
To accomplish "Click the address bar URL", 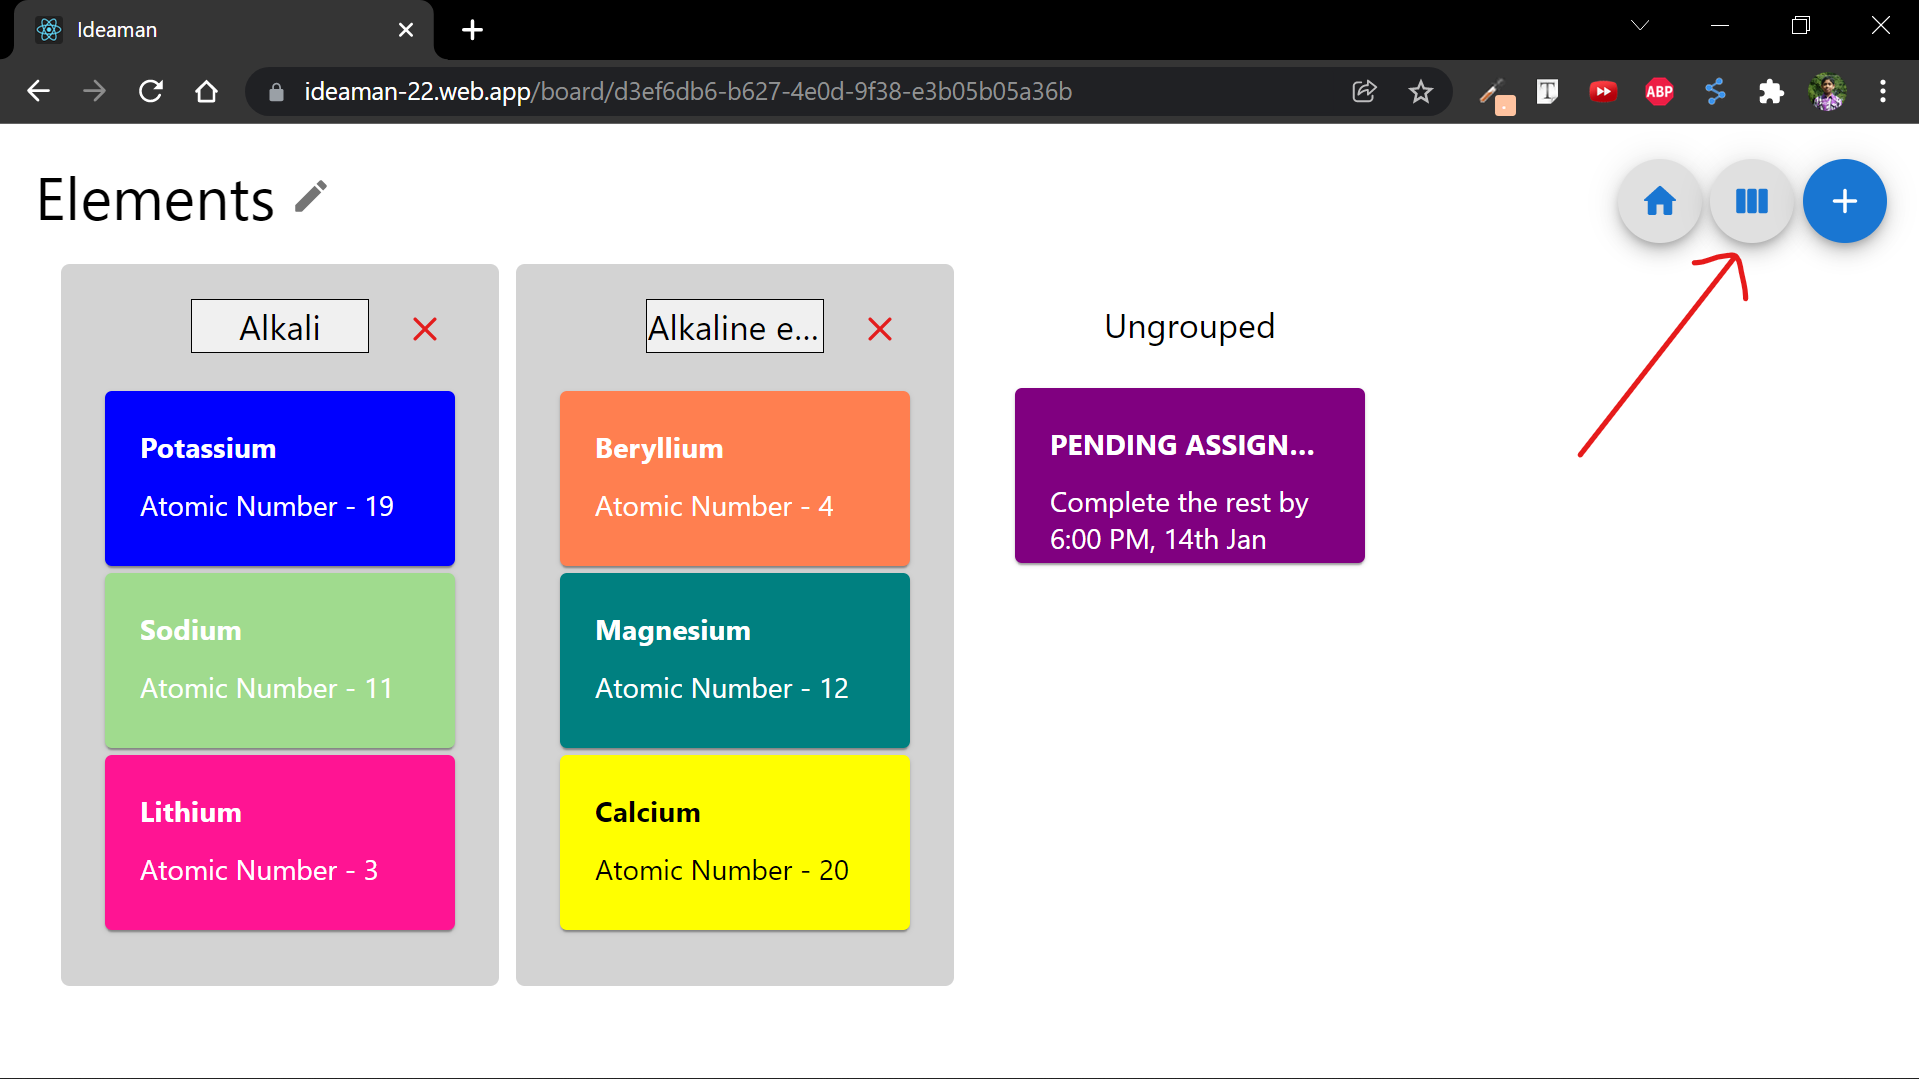I will pyautogui.click(x=688, y=91).
